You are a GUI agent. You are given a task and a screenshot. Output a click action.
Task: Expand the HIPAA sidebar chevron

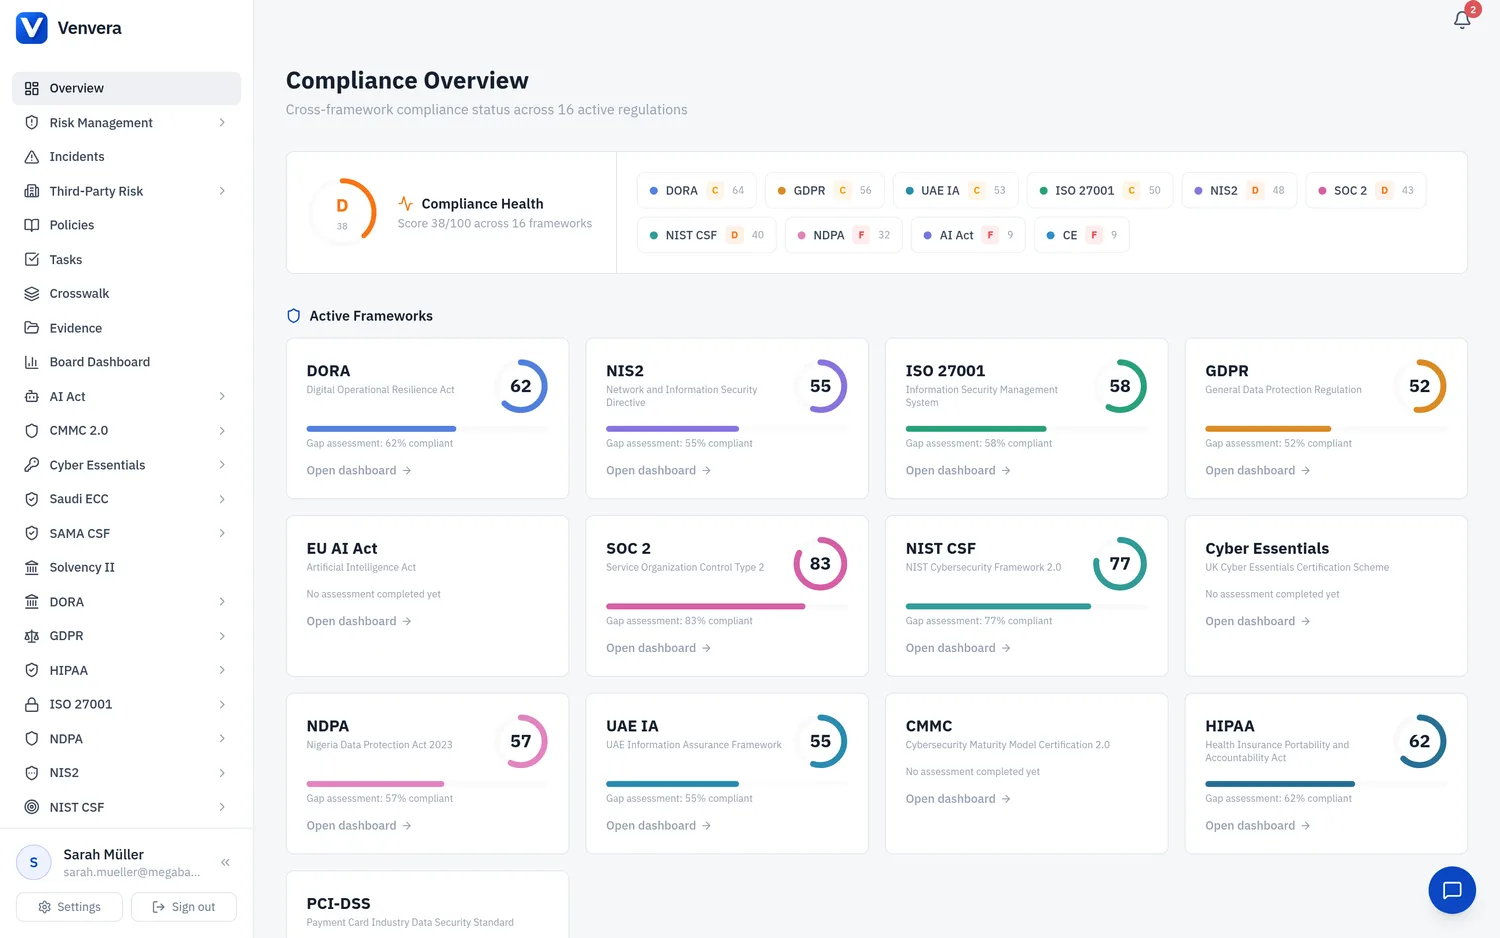(x=222, y=670)
